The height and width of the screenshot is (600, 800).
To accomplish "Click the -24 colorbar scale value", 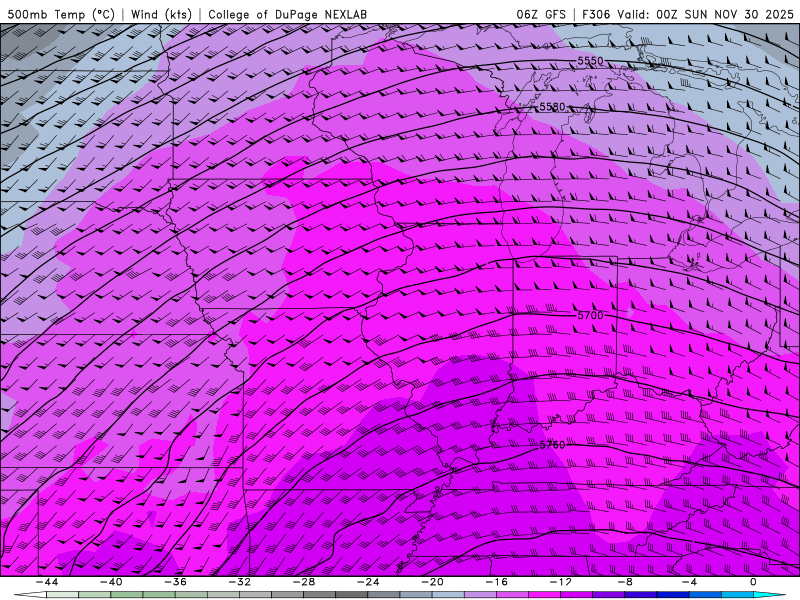I will pyautogui.click(x=368, y=582).
